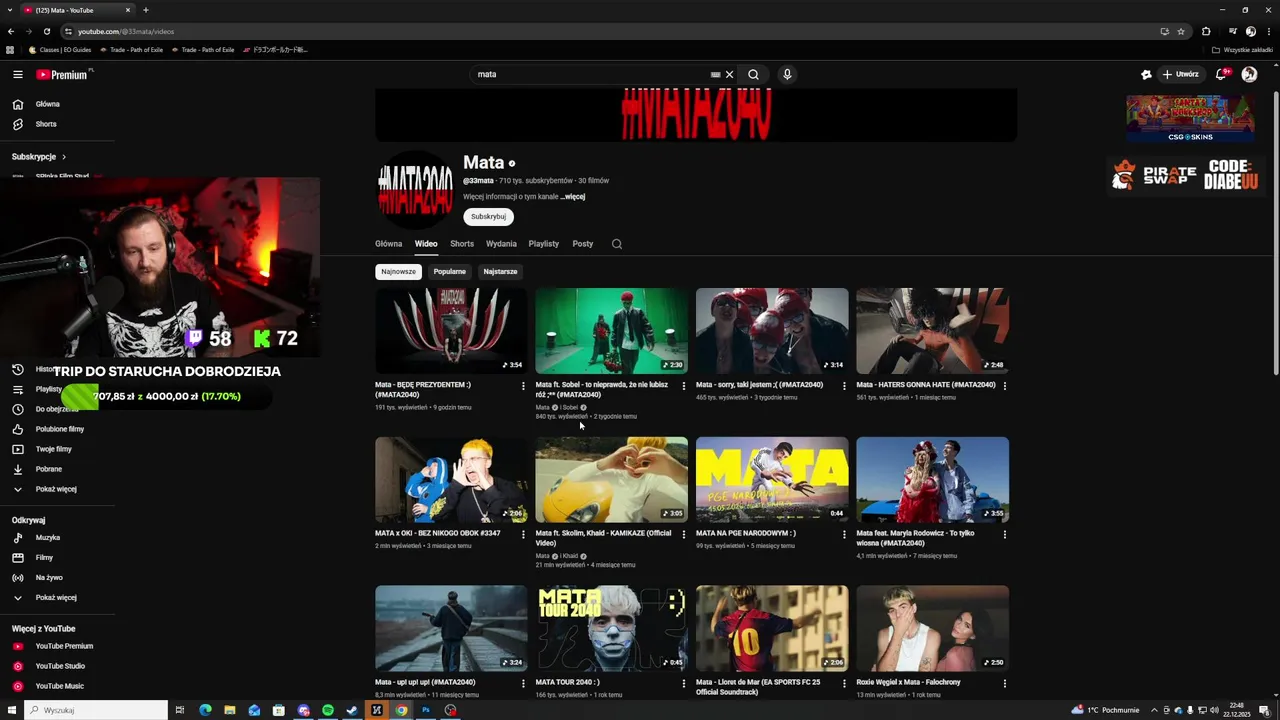Open Mata - BĘDĘ PREZYDENTEM video thumbnail
The height and width of the screenshot is (720, 1280).
coord(451,331)
